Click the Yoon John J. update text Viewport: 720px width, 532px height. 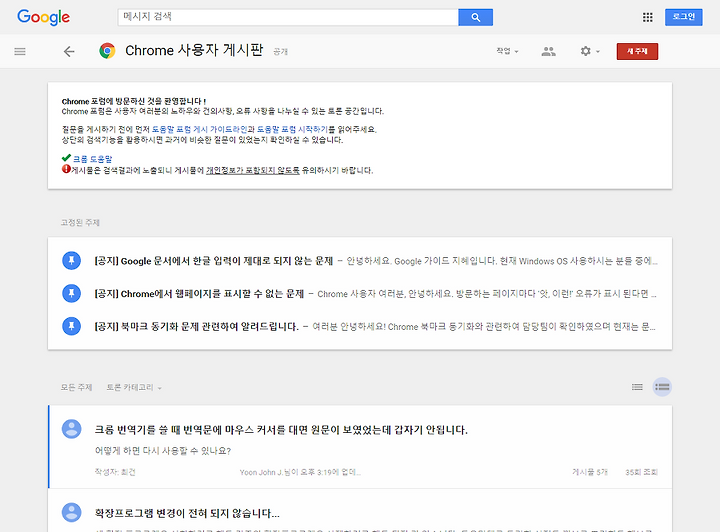(x=300, y=472)
